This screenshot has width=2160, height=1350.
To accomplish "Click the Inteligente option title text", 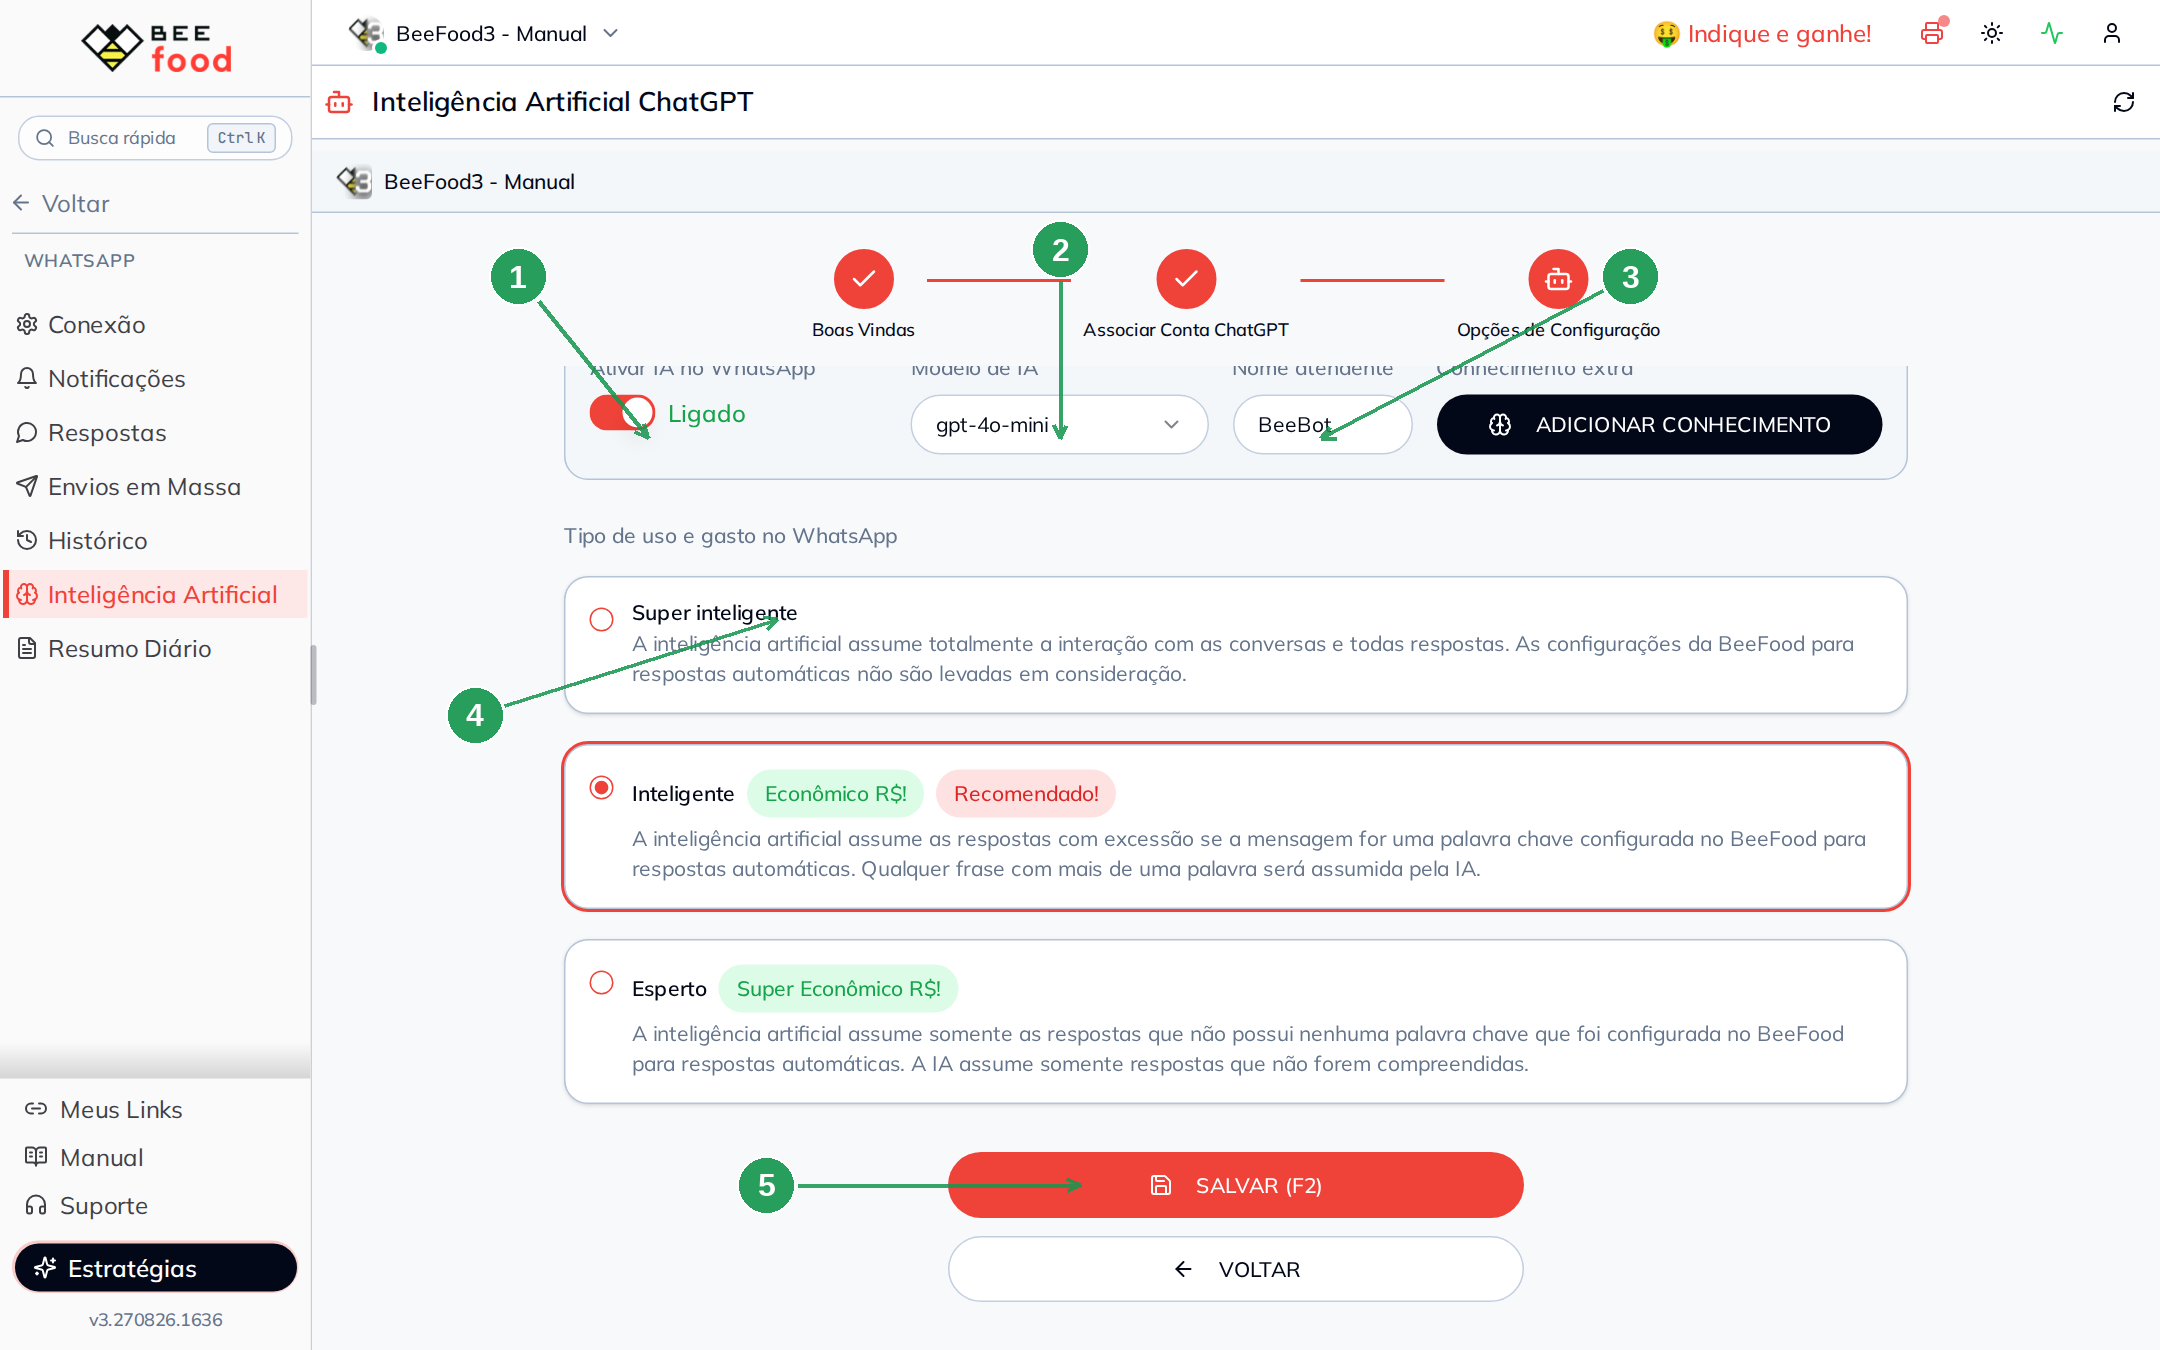I will tap(683, 793).
